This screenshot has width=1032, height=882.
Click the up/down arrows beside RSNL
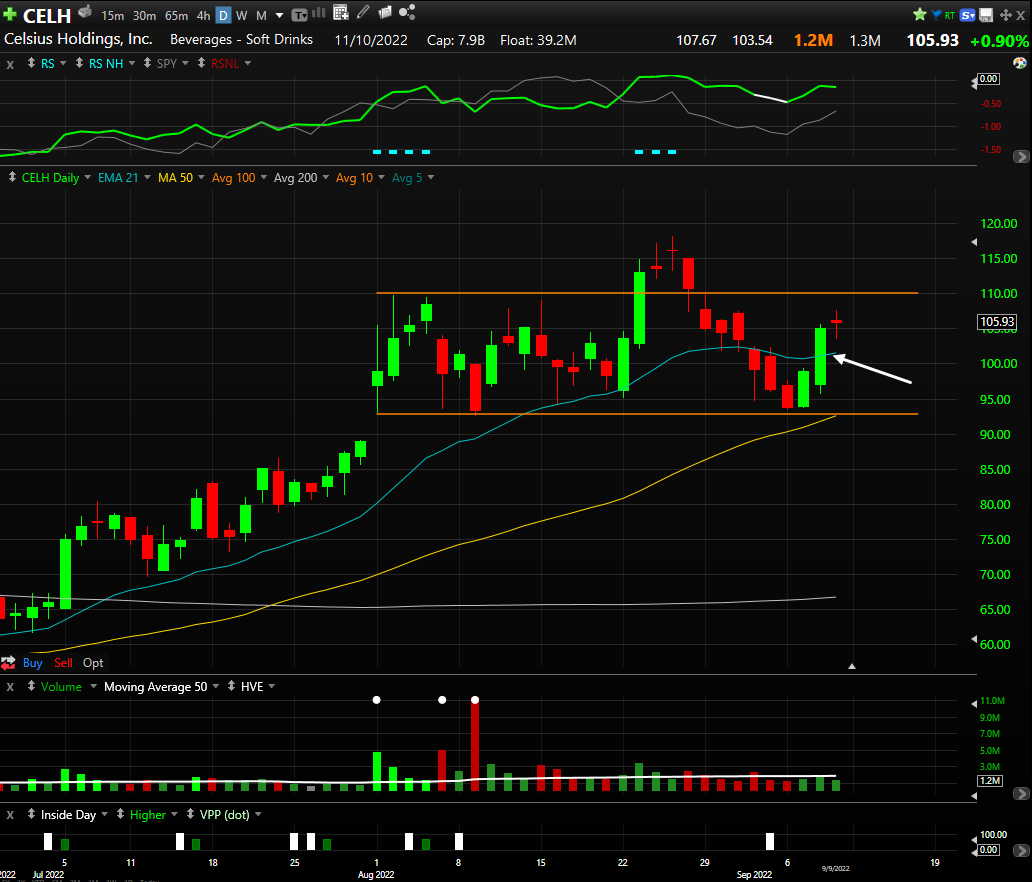[201, 63]
